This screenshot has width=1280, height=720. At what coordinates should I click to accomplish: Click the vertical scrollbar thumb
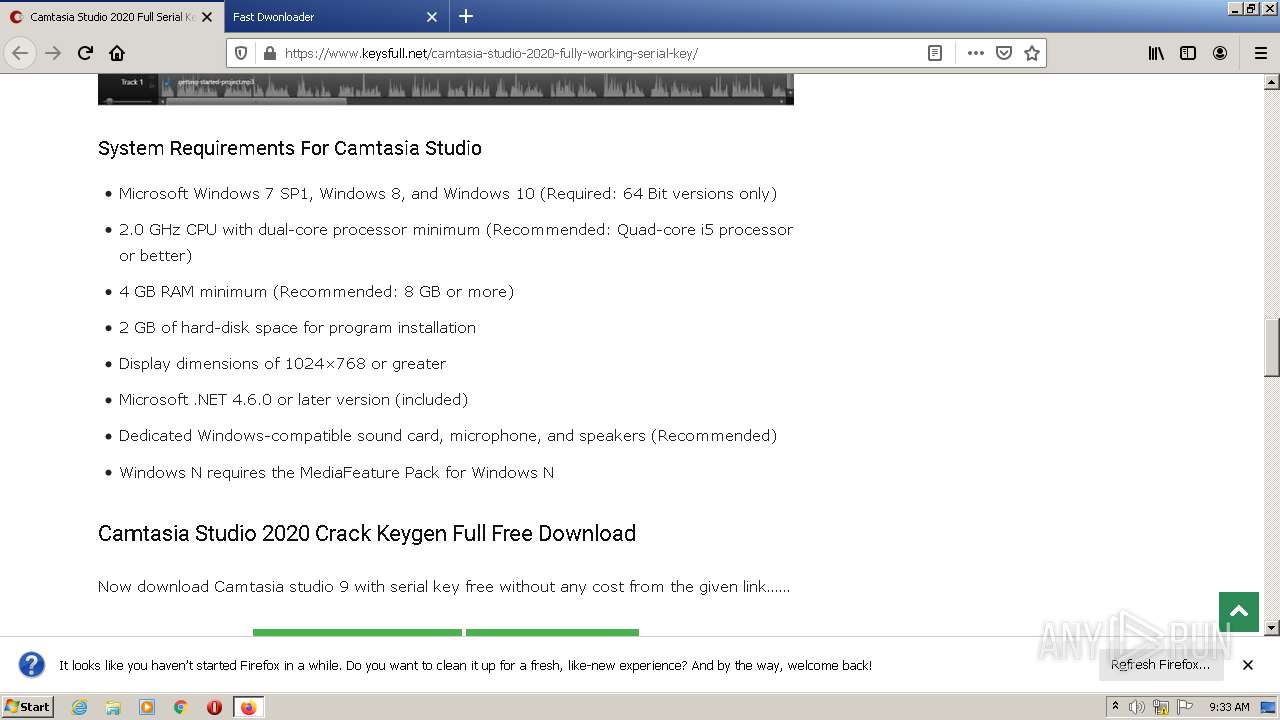pyautogui.click(x=1272, y=347)
